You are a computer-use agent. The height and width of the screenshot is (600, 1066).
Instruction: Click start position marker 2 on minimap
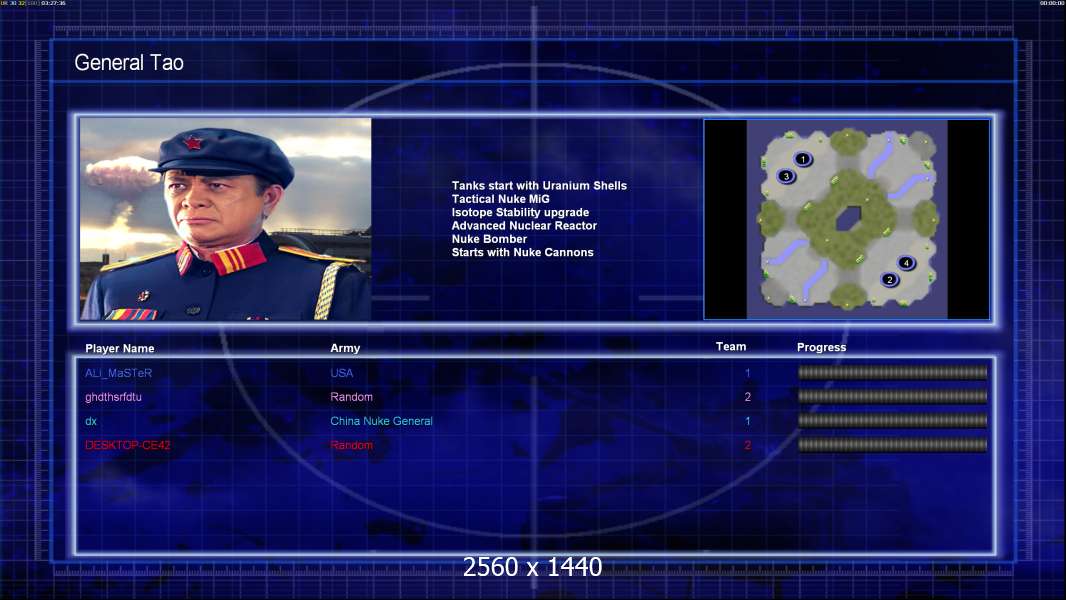[889, 279]
